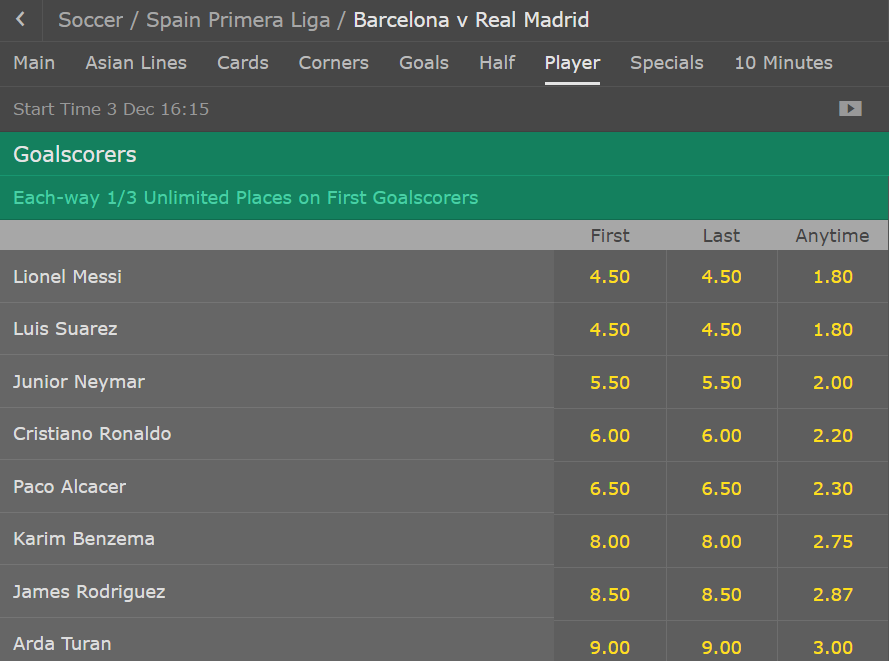Pick James Rodriguez last goalscorer odds 8.50
Viewport: 889px width, 661px height.
pyautogui.click(x=721, y=595)
